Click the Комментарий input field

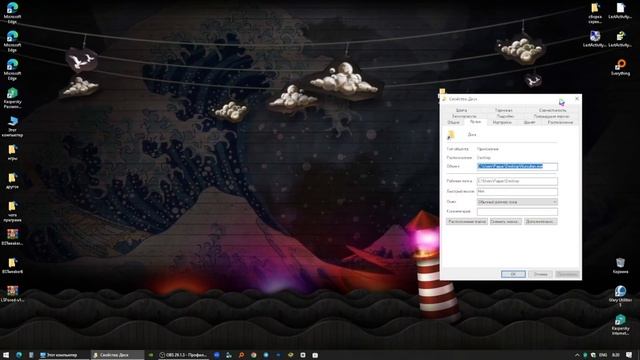point(517,211)
